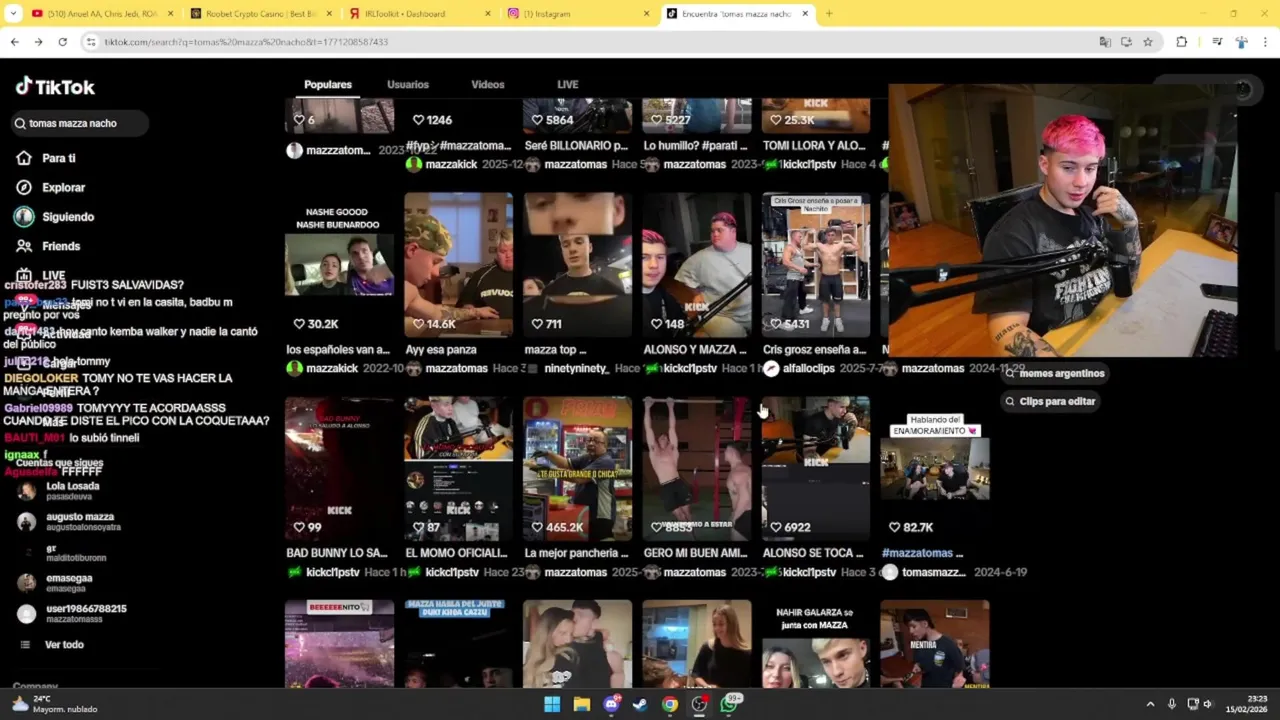Open the ninetyninety_ author link
The width and height of the screenshot is (1280, 720).
tap(576, 369)
